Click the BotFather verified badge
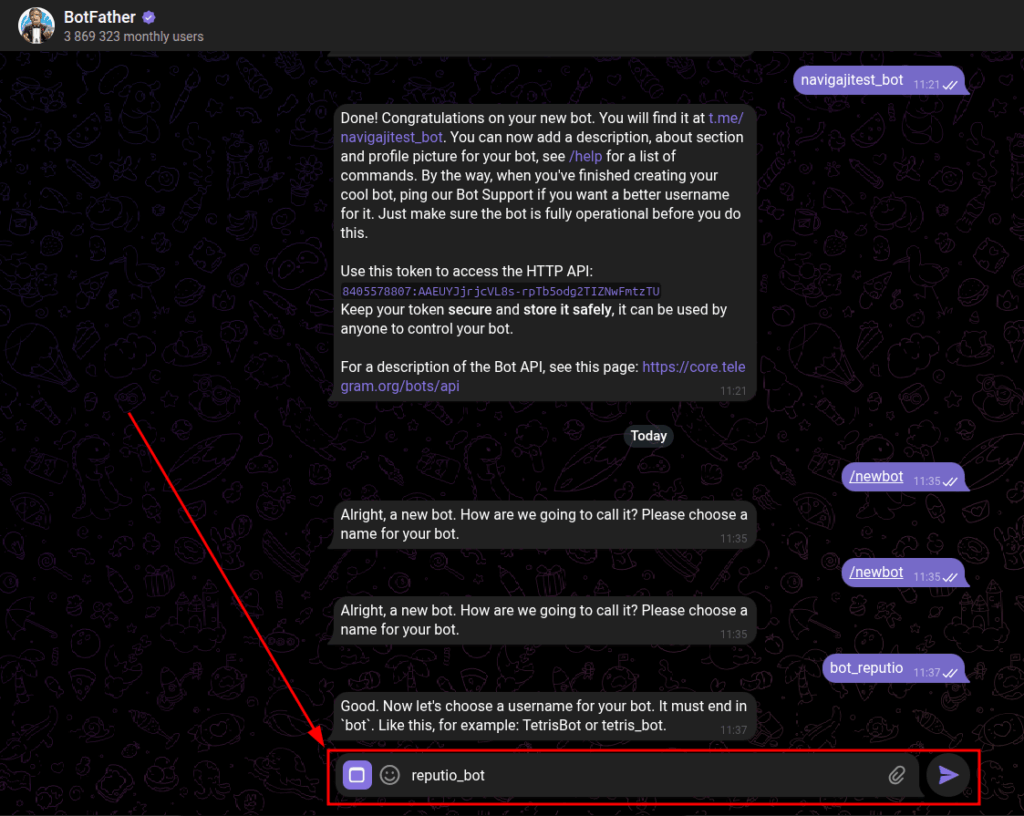The width and height of the screenshot is (1024, 816). 149,17
